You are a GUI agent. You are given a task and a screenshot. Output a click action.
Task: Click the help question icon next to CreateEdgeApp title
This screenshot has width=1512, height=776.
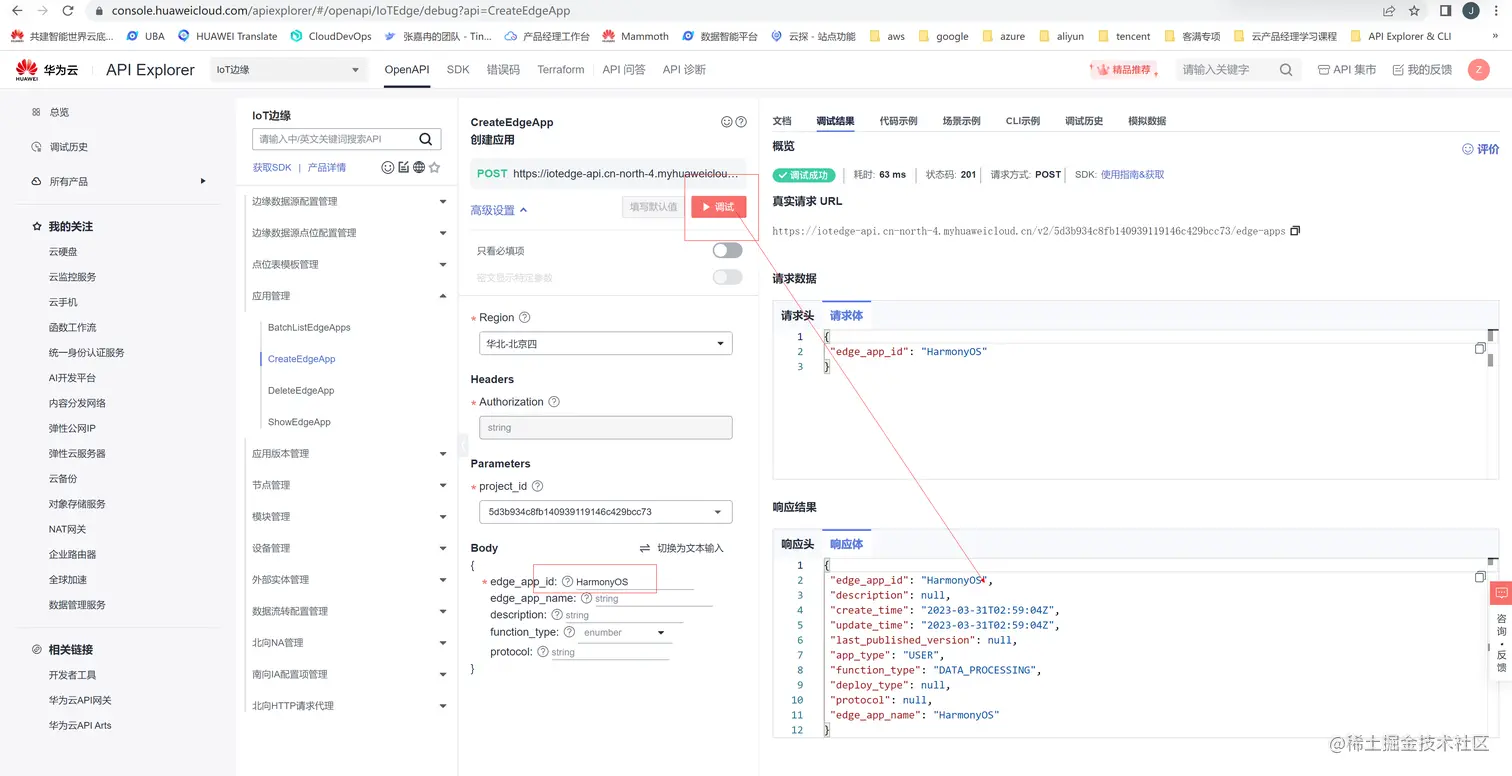point(741,122)
